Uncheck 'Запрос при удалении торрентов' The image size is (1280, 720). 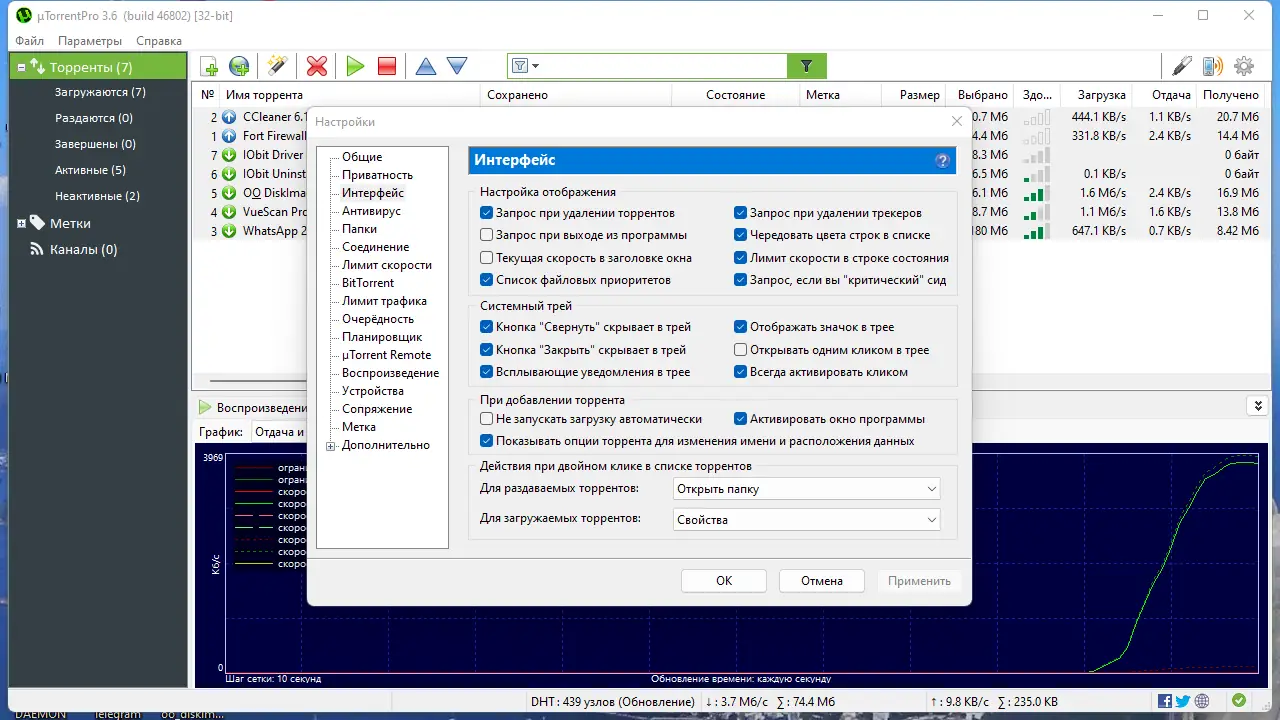tap(486, 213)
